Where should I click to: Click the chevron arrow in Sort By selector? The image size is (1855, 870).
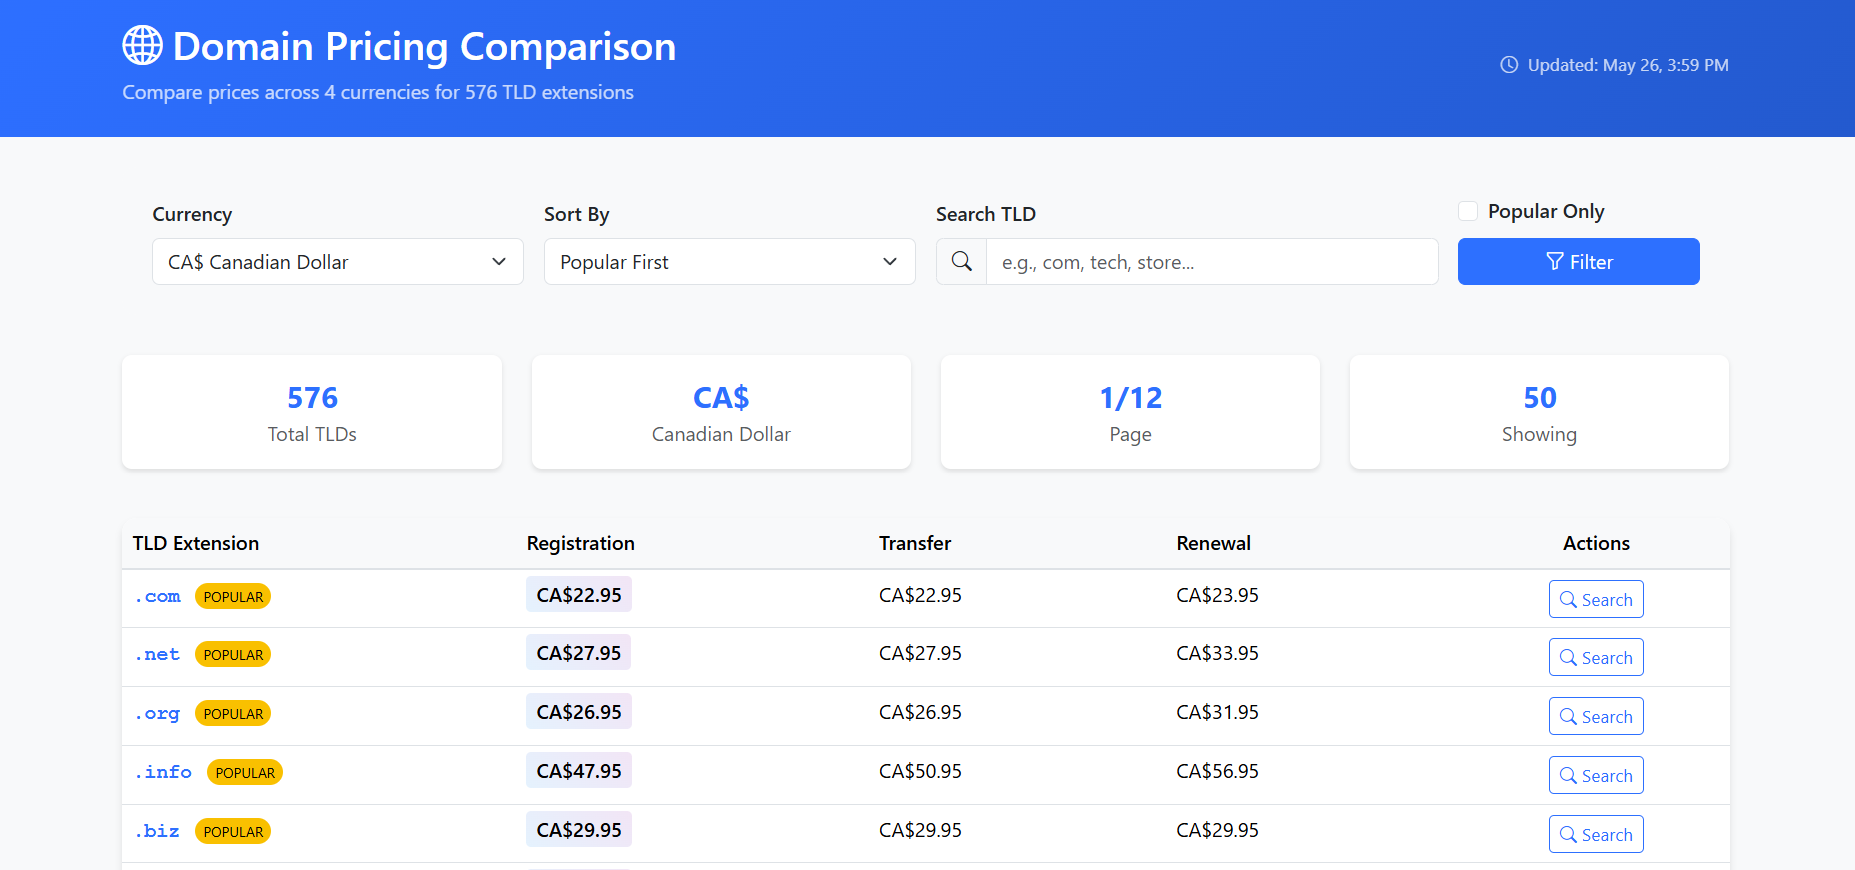pos(890,261)
